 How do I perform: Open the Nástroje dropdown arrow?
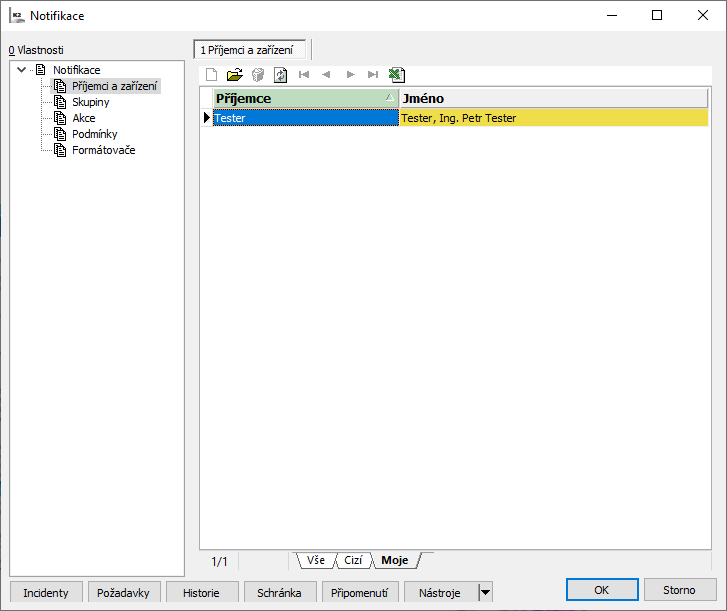pyautogui.click(x=485, y=592)
